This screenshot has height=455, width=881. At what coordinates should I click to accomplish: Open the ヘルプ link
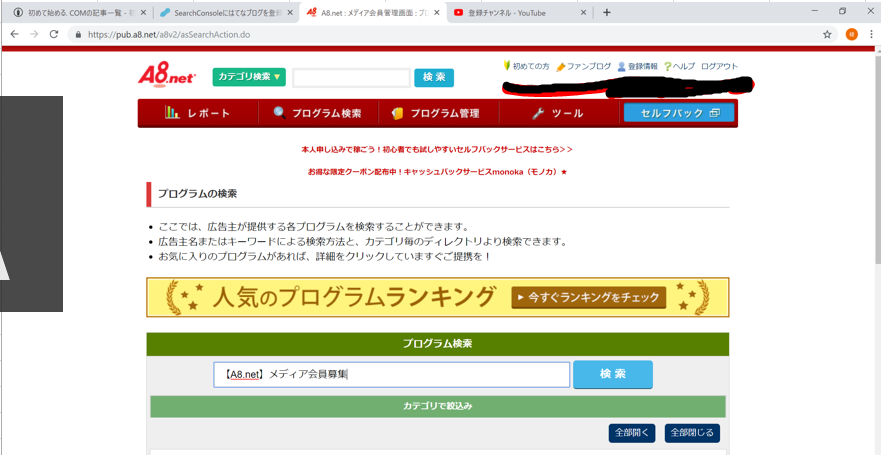pos(680,66)
